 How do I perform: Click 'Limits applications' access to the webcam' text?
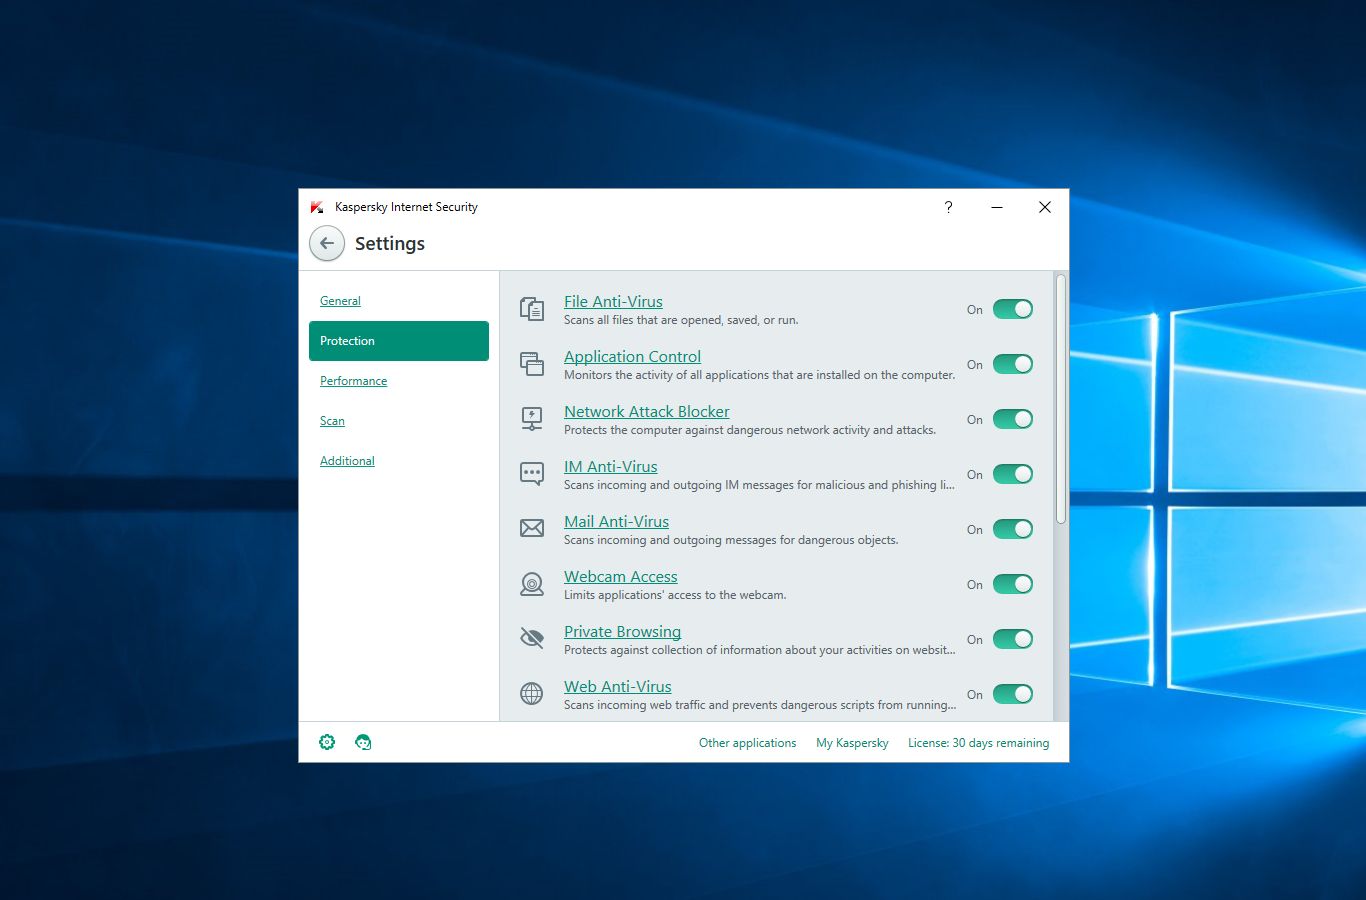[675, 595]
